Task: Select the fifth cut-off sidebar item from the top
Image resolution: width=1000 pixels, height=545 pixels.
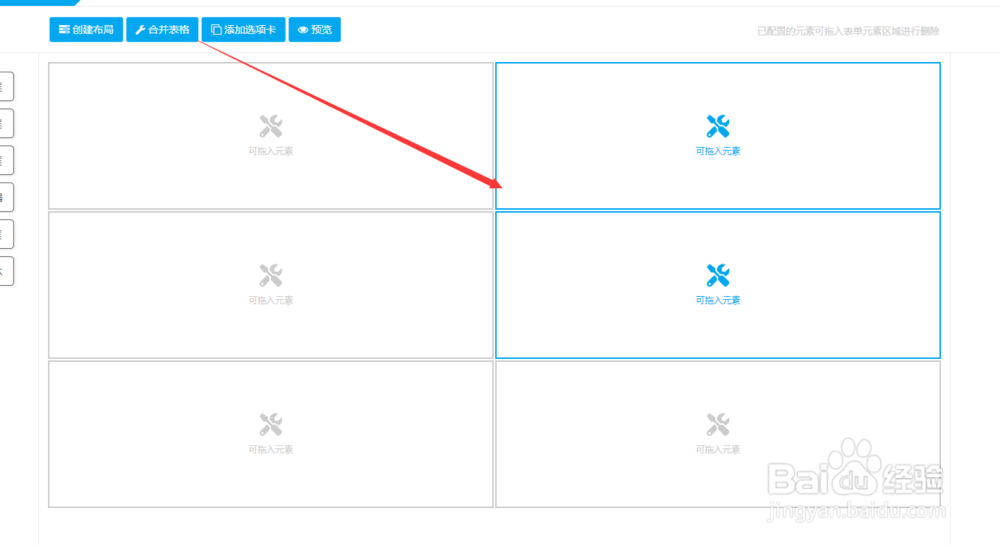Action: pyautogui.click(x=6, y=234)
